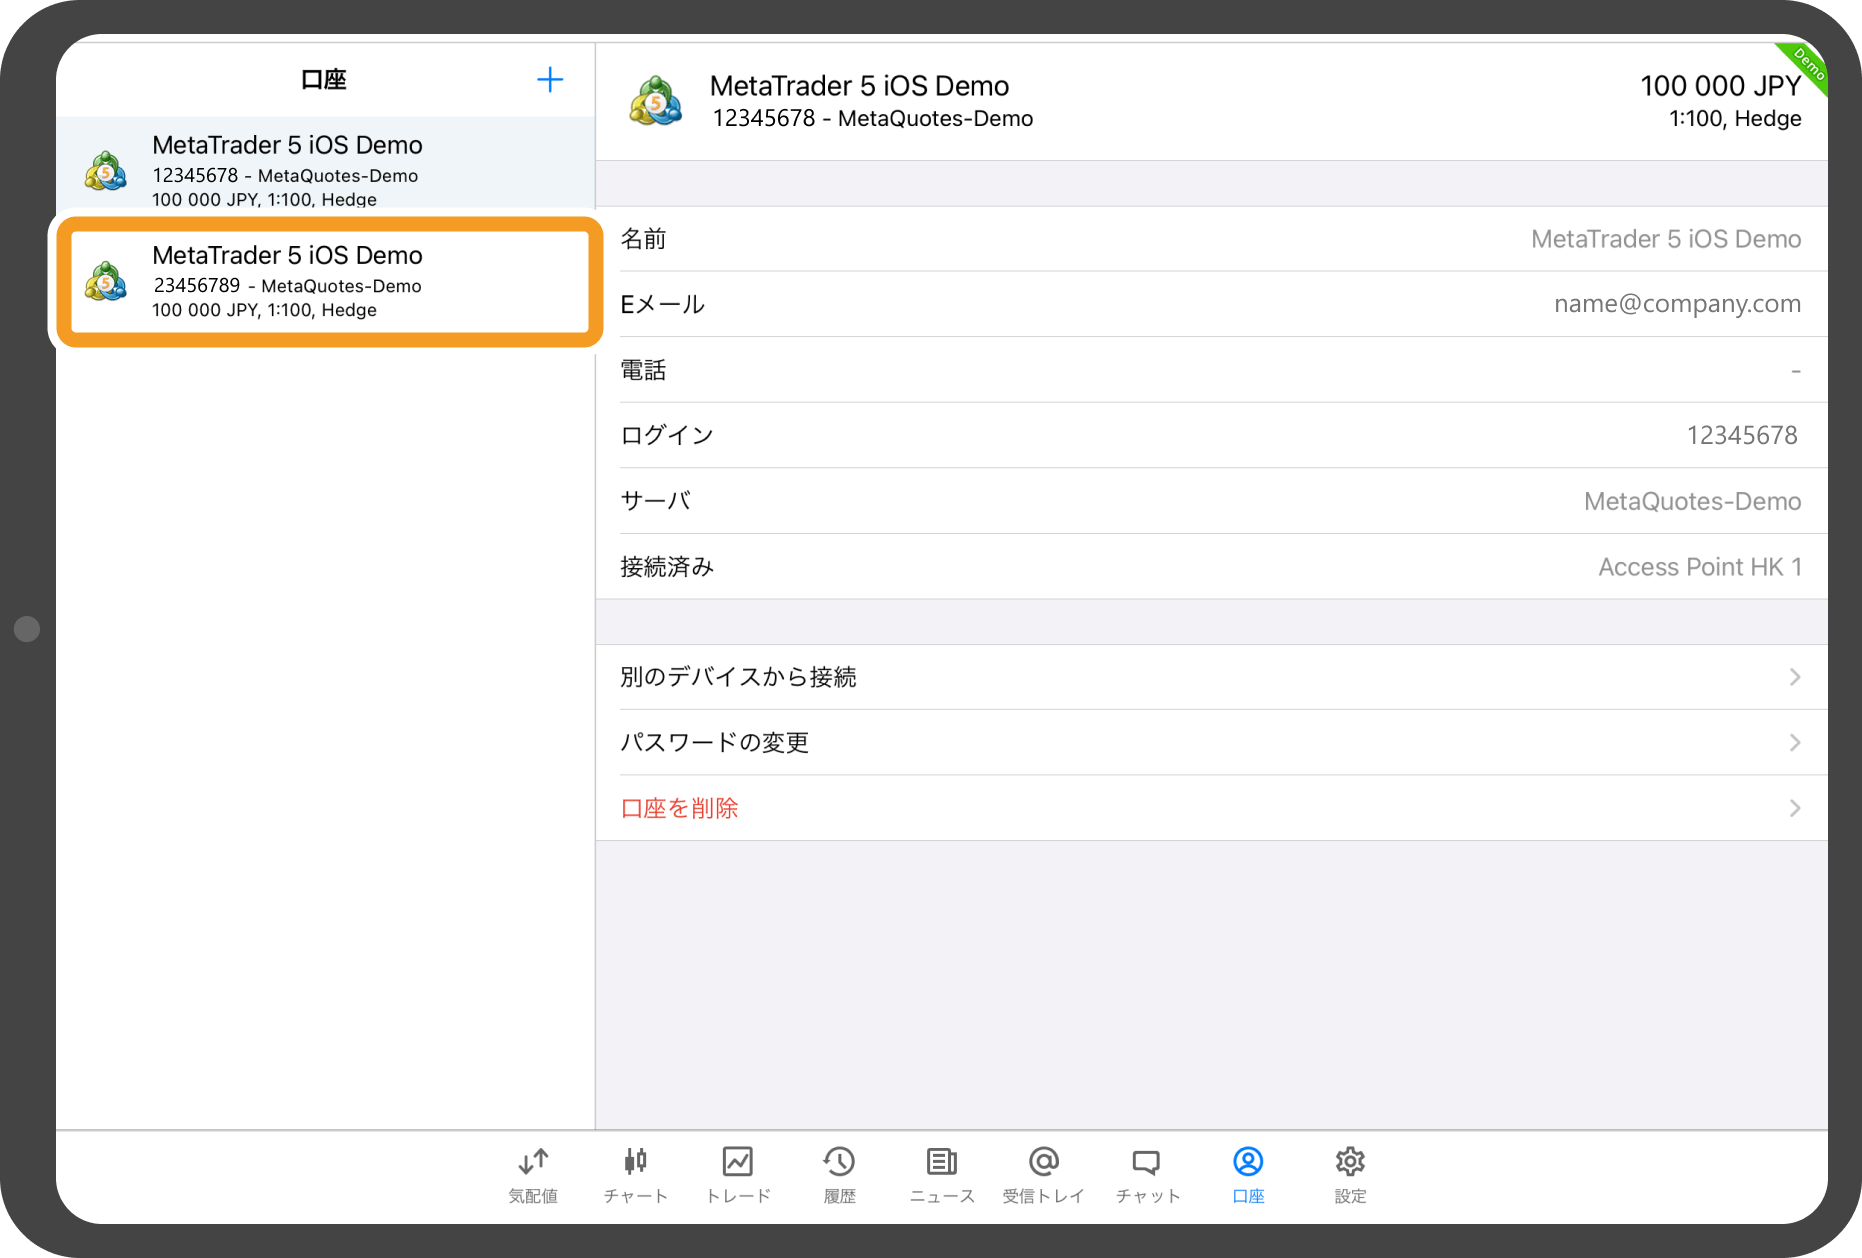Tap the Eメール row value name@company.com
Image resolution: width=1862 pixels, height=1258 pixels.
coord(1677,304)
